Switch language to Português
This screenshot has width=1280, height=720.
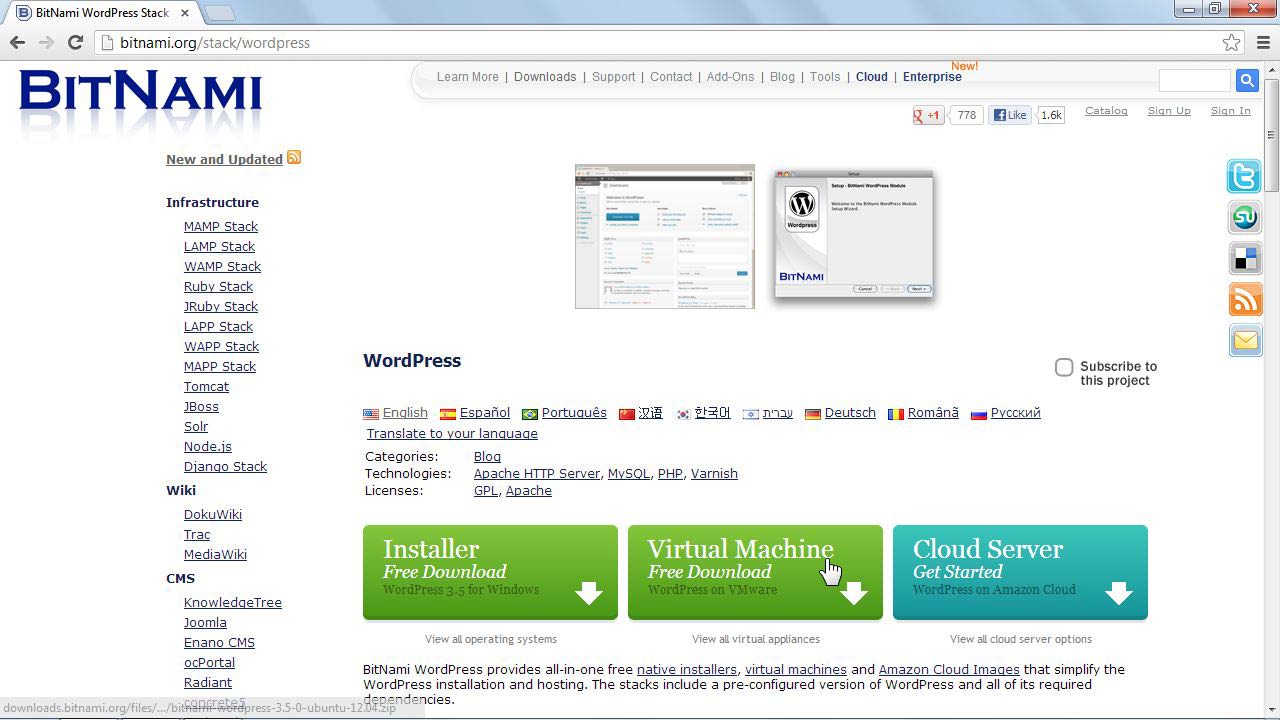pyautogui.click(x=573, y=413)
